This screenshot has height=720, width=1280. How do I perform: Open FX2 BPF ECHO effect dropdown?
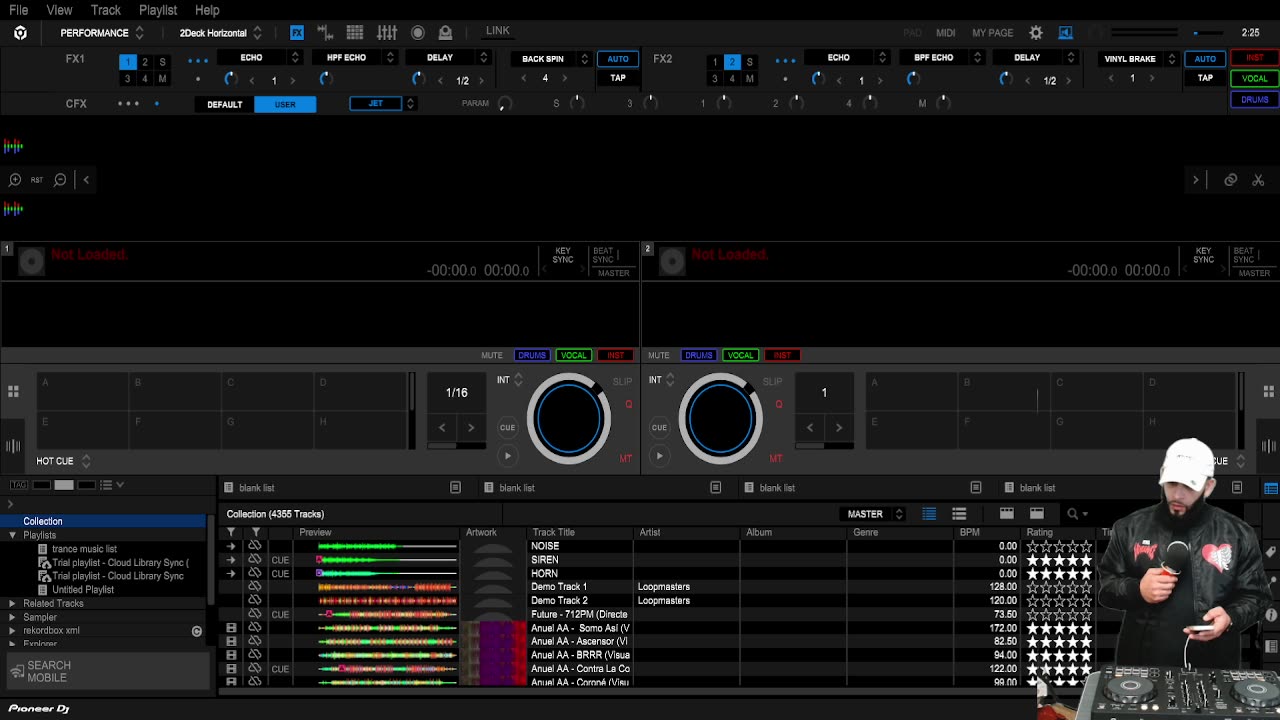point(941,58)
